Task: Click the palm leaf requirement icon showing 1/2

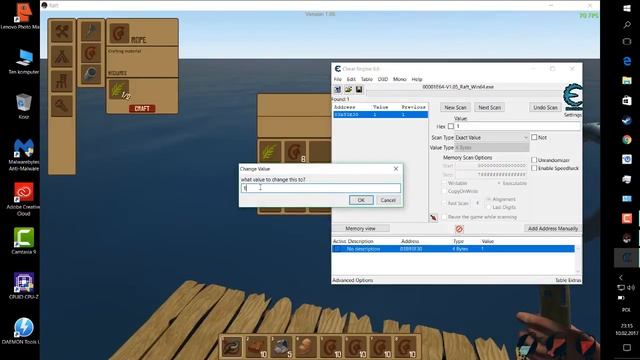Action: click(x=119, y=90)
